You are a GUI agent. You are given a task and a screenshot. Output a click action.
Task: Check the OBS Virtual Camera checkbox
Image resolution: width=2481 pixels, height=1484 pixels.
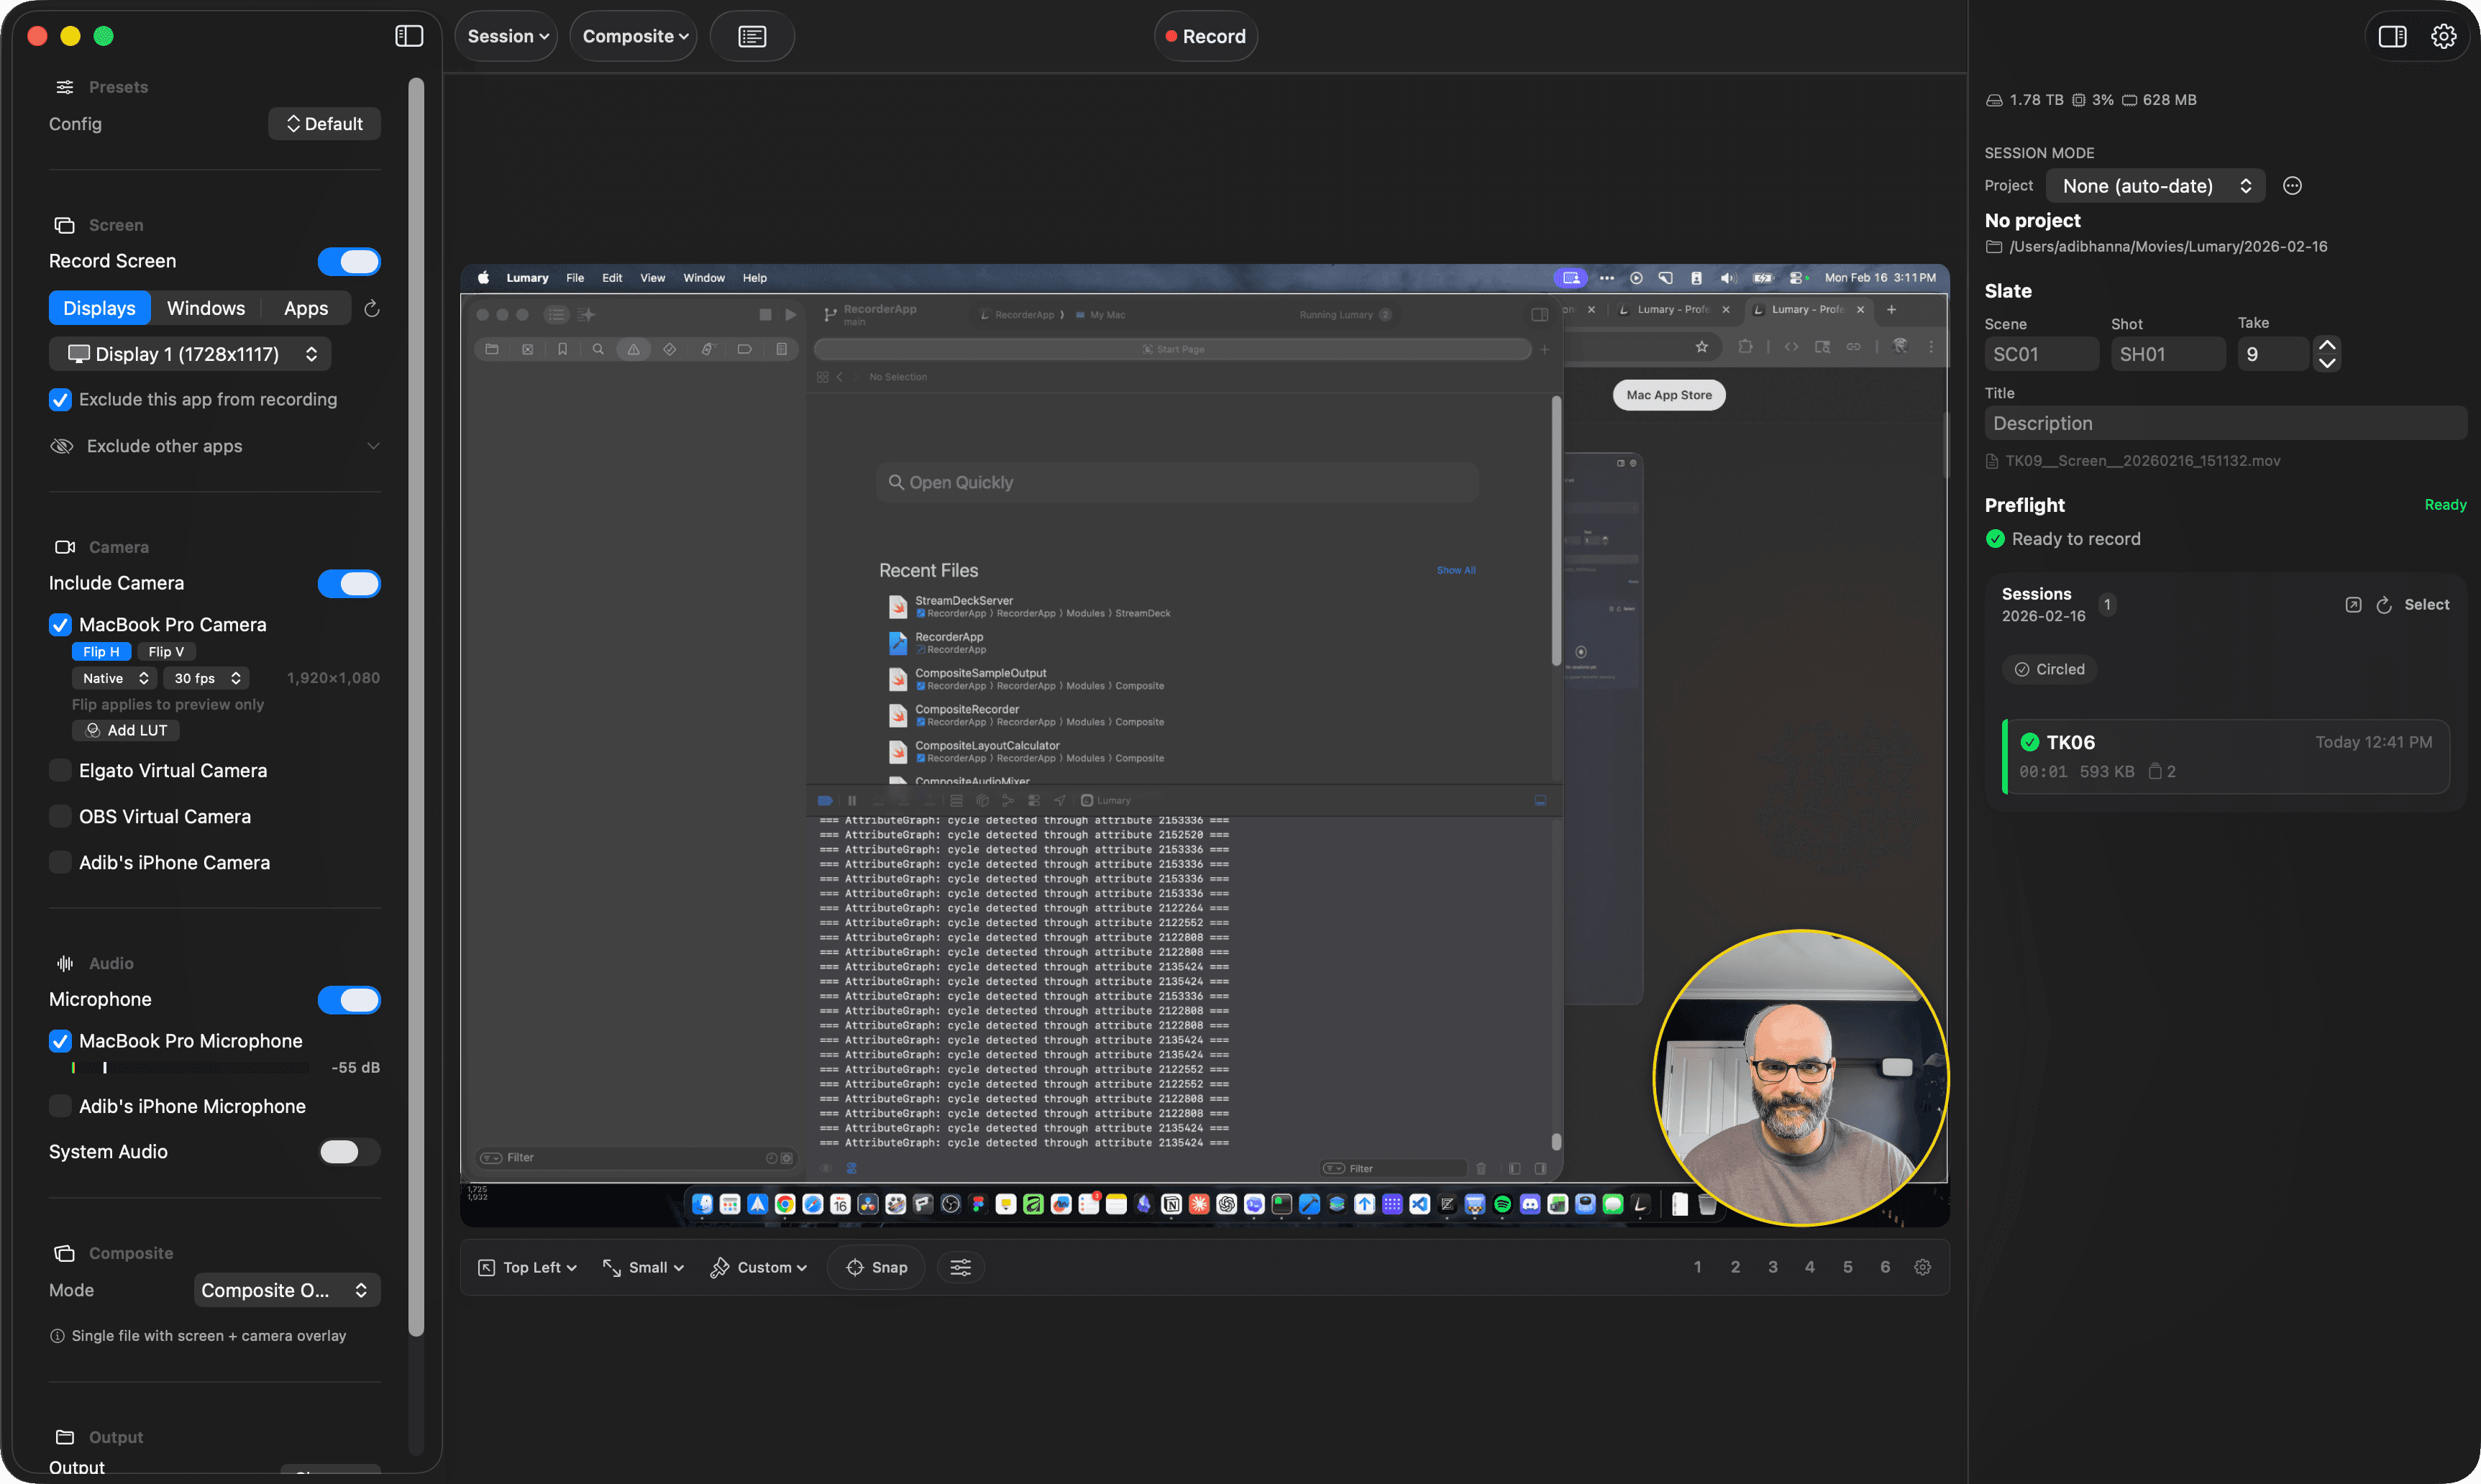pos(60,816)
